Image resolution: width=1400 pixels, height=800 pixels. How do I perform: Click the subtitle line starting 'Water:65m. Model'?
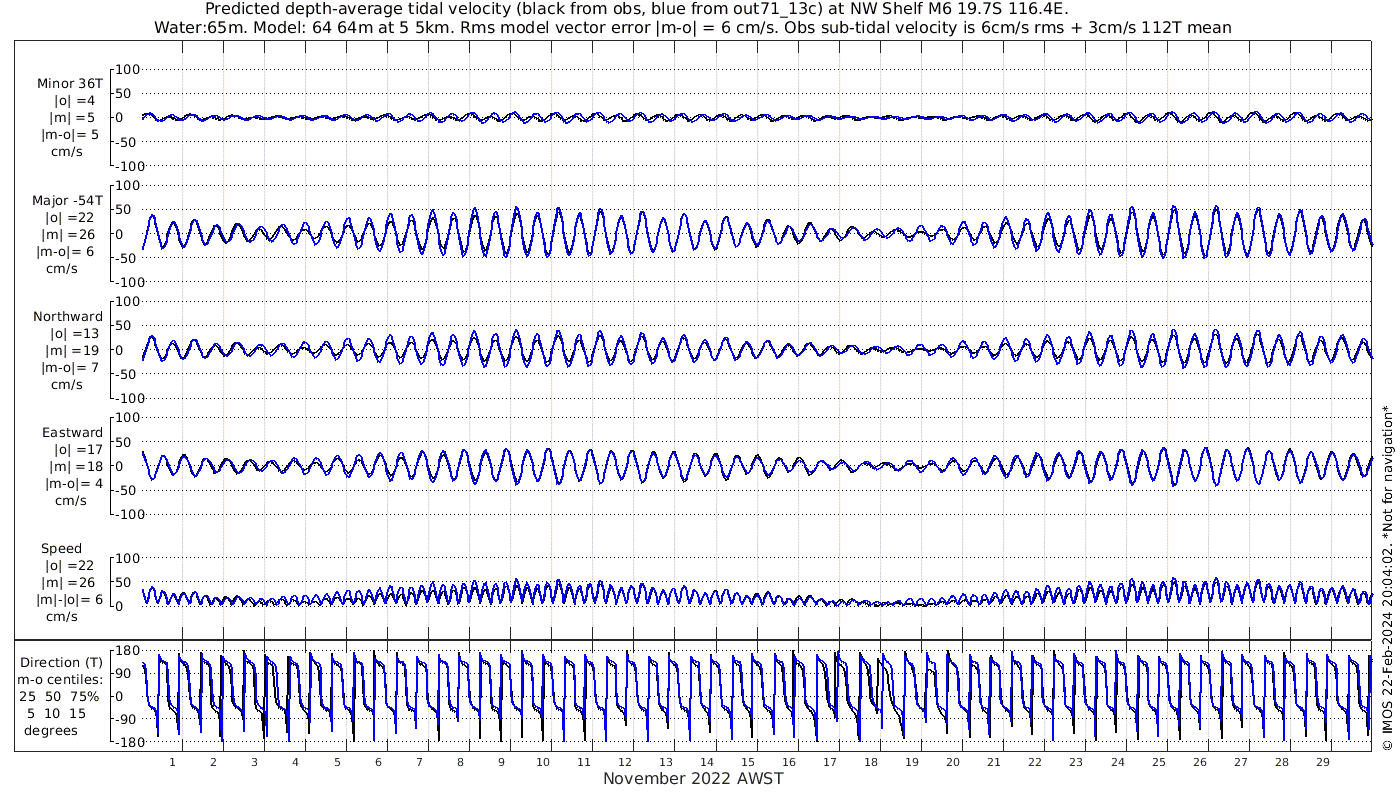point(693,27)
